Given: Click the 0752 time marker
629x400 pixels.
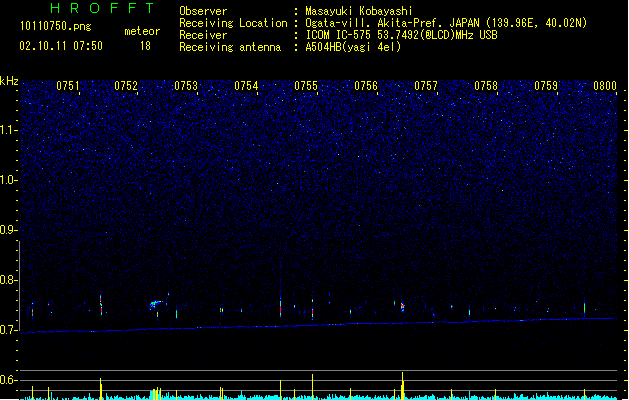Looking at the screenshot, I should pyautogui.click(x=126, y=86).
